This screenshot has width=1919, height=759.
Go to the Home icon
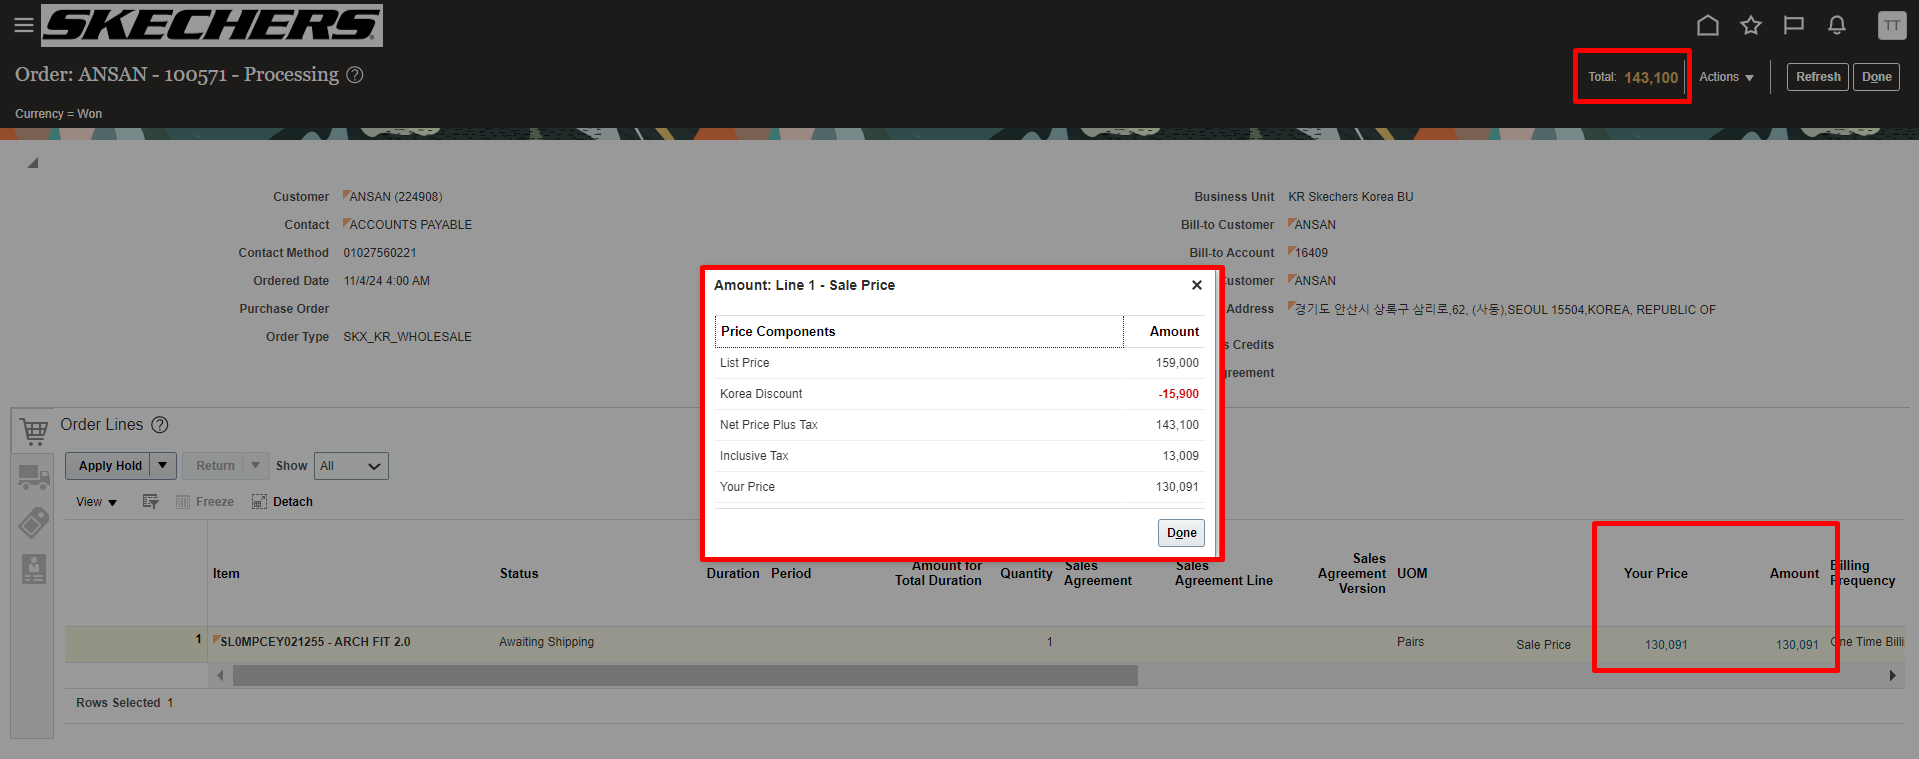1708,25
